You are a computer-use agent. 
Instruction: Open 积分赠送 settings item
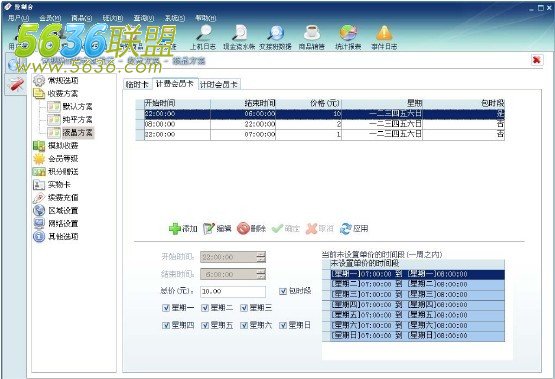click(56, 172)
